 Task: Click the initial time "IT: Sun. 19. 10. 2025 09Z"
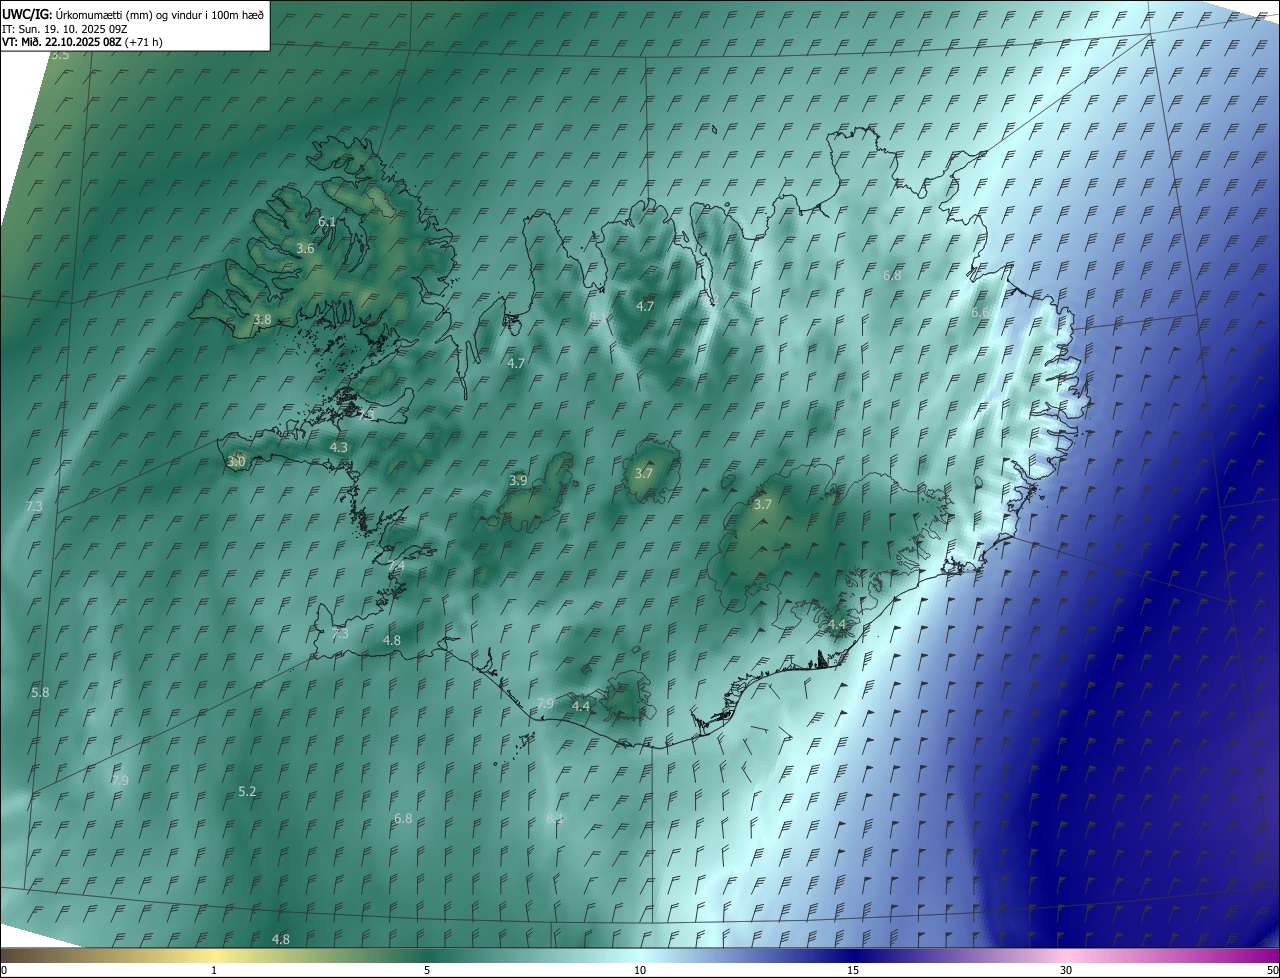pos(65,29)
